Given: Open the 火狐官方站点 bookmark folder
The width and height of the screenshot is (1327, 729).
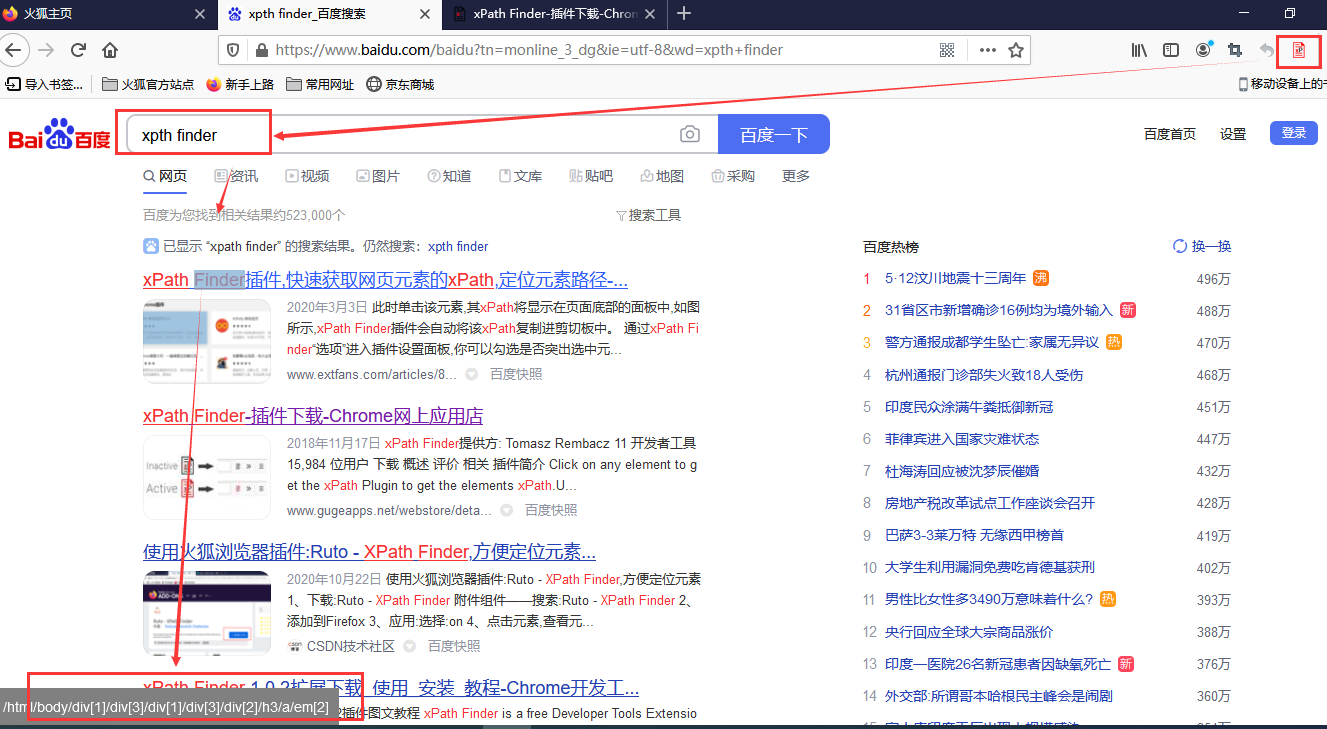Looking at the screenshot, I should point(148,84).
